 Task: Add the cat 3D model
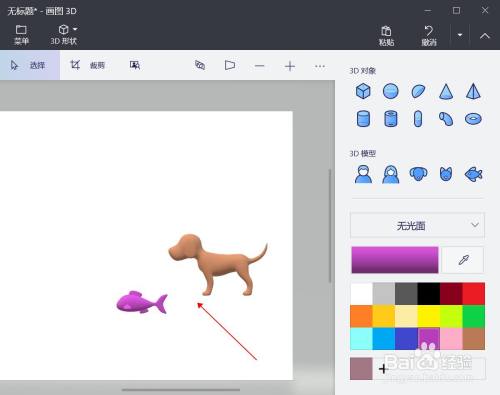(x=446, y=174)
